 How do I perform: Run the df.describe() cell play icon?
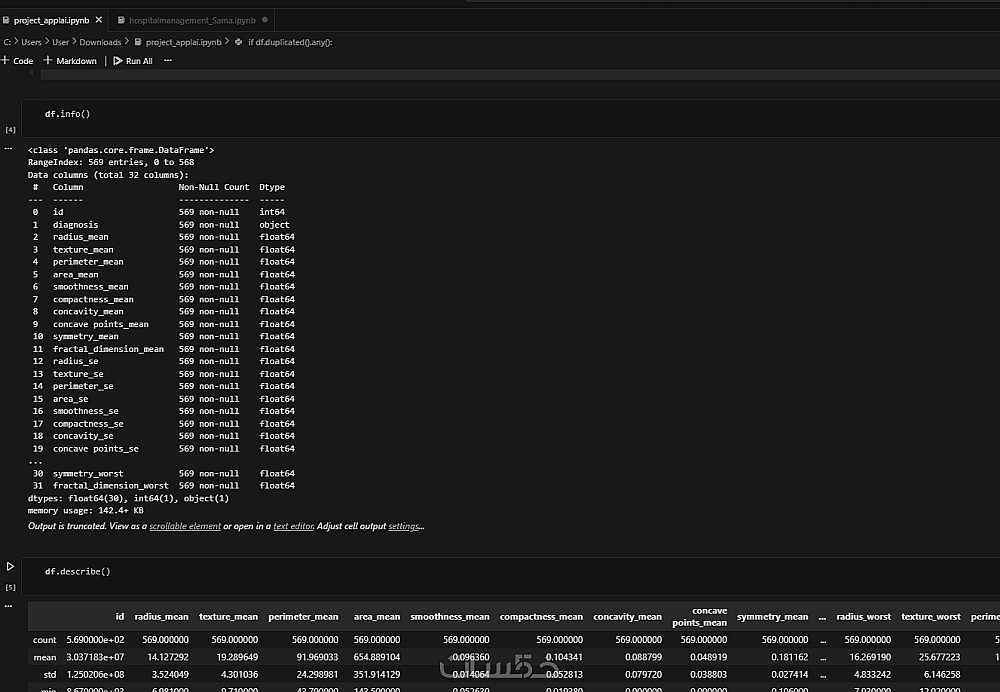[10, 566]
